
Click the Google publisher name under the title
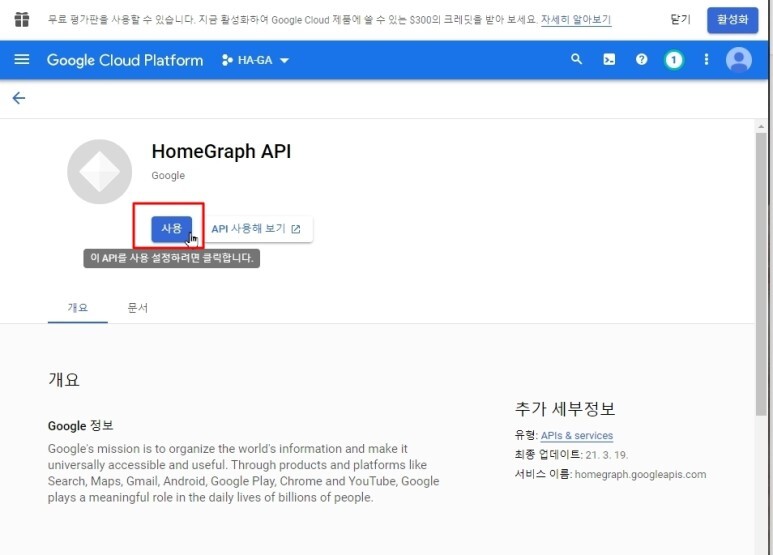click(x=168, y=175)
